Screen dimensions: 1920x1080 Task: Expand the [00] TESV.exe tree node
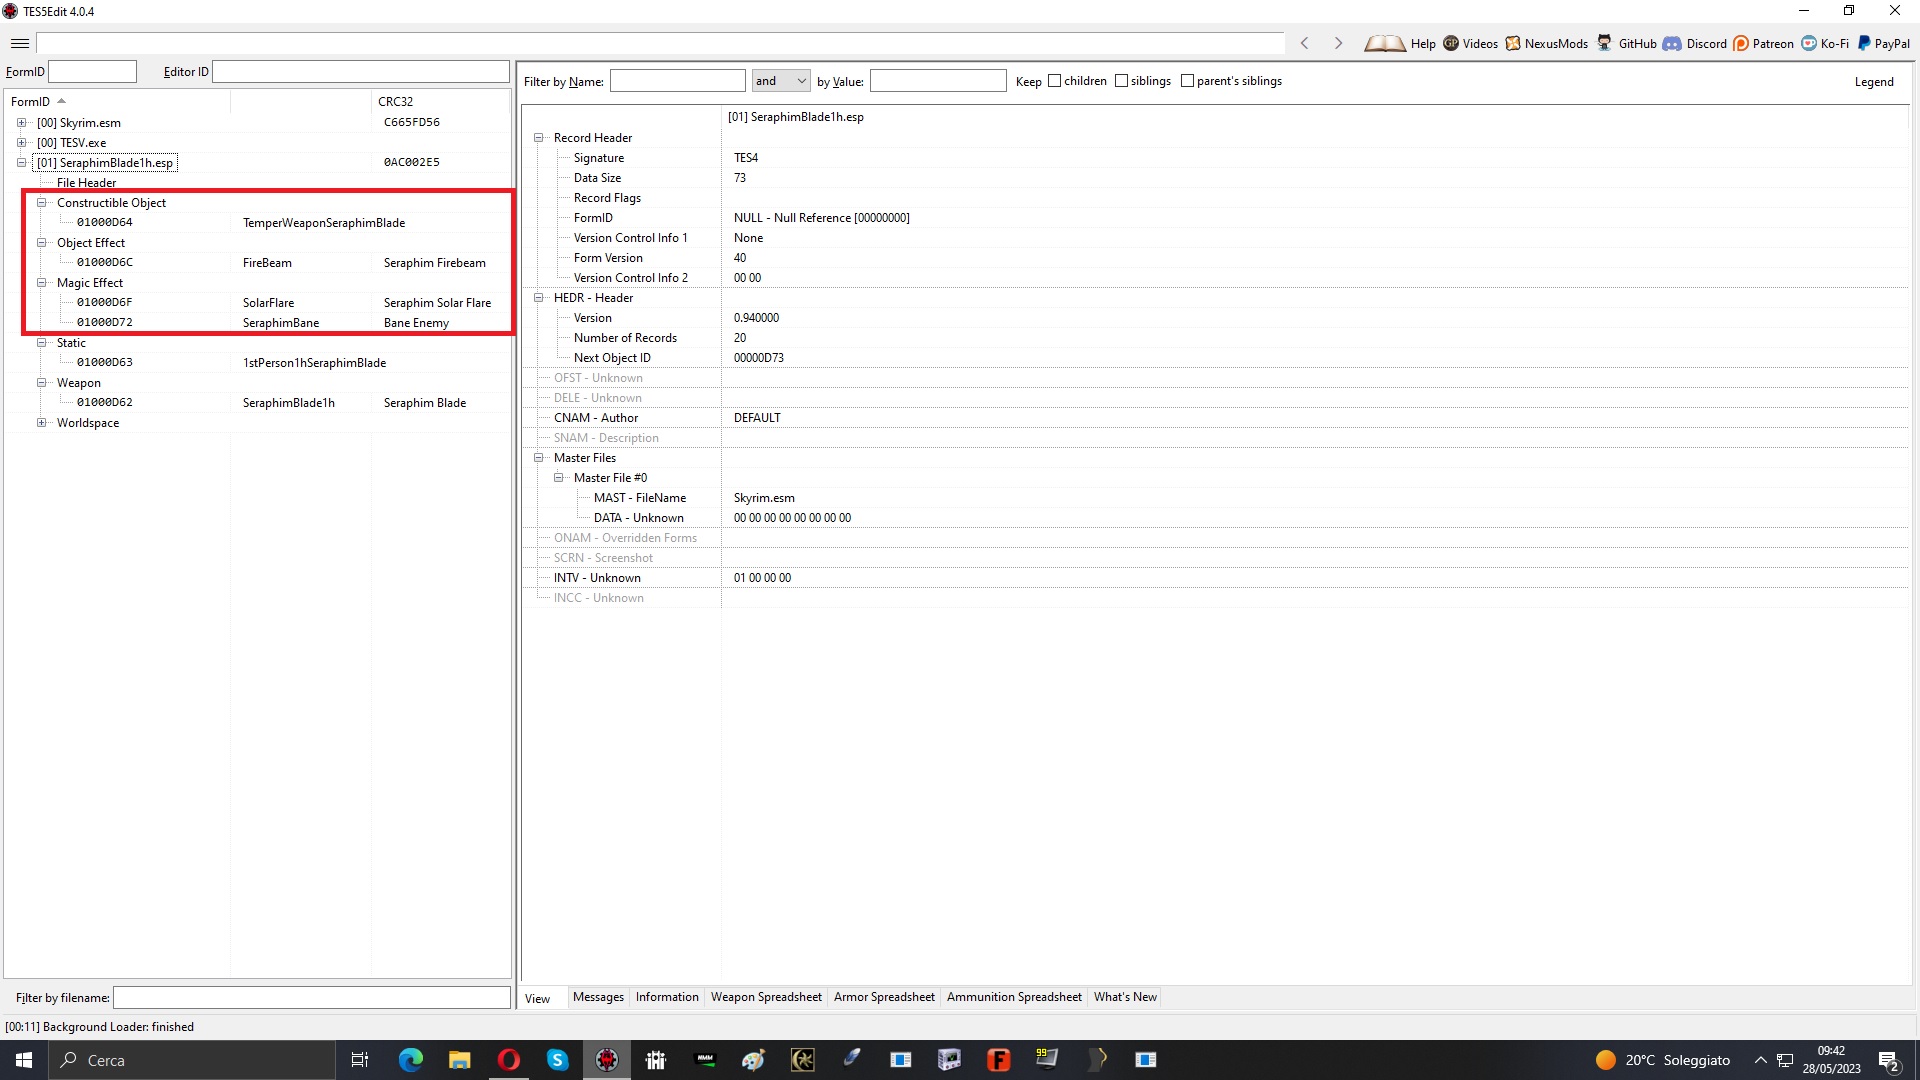coord(21,143)
